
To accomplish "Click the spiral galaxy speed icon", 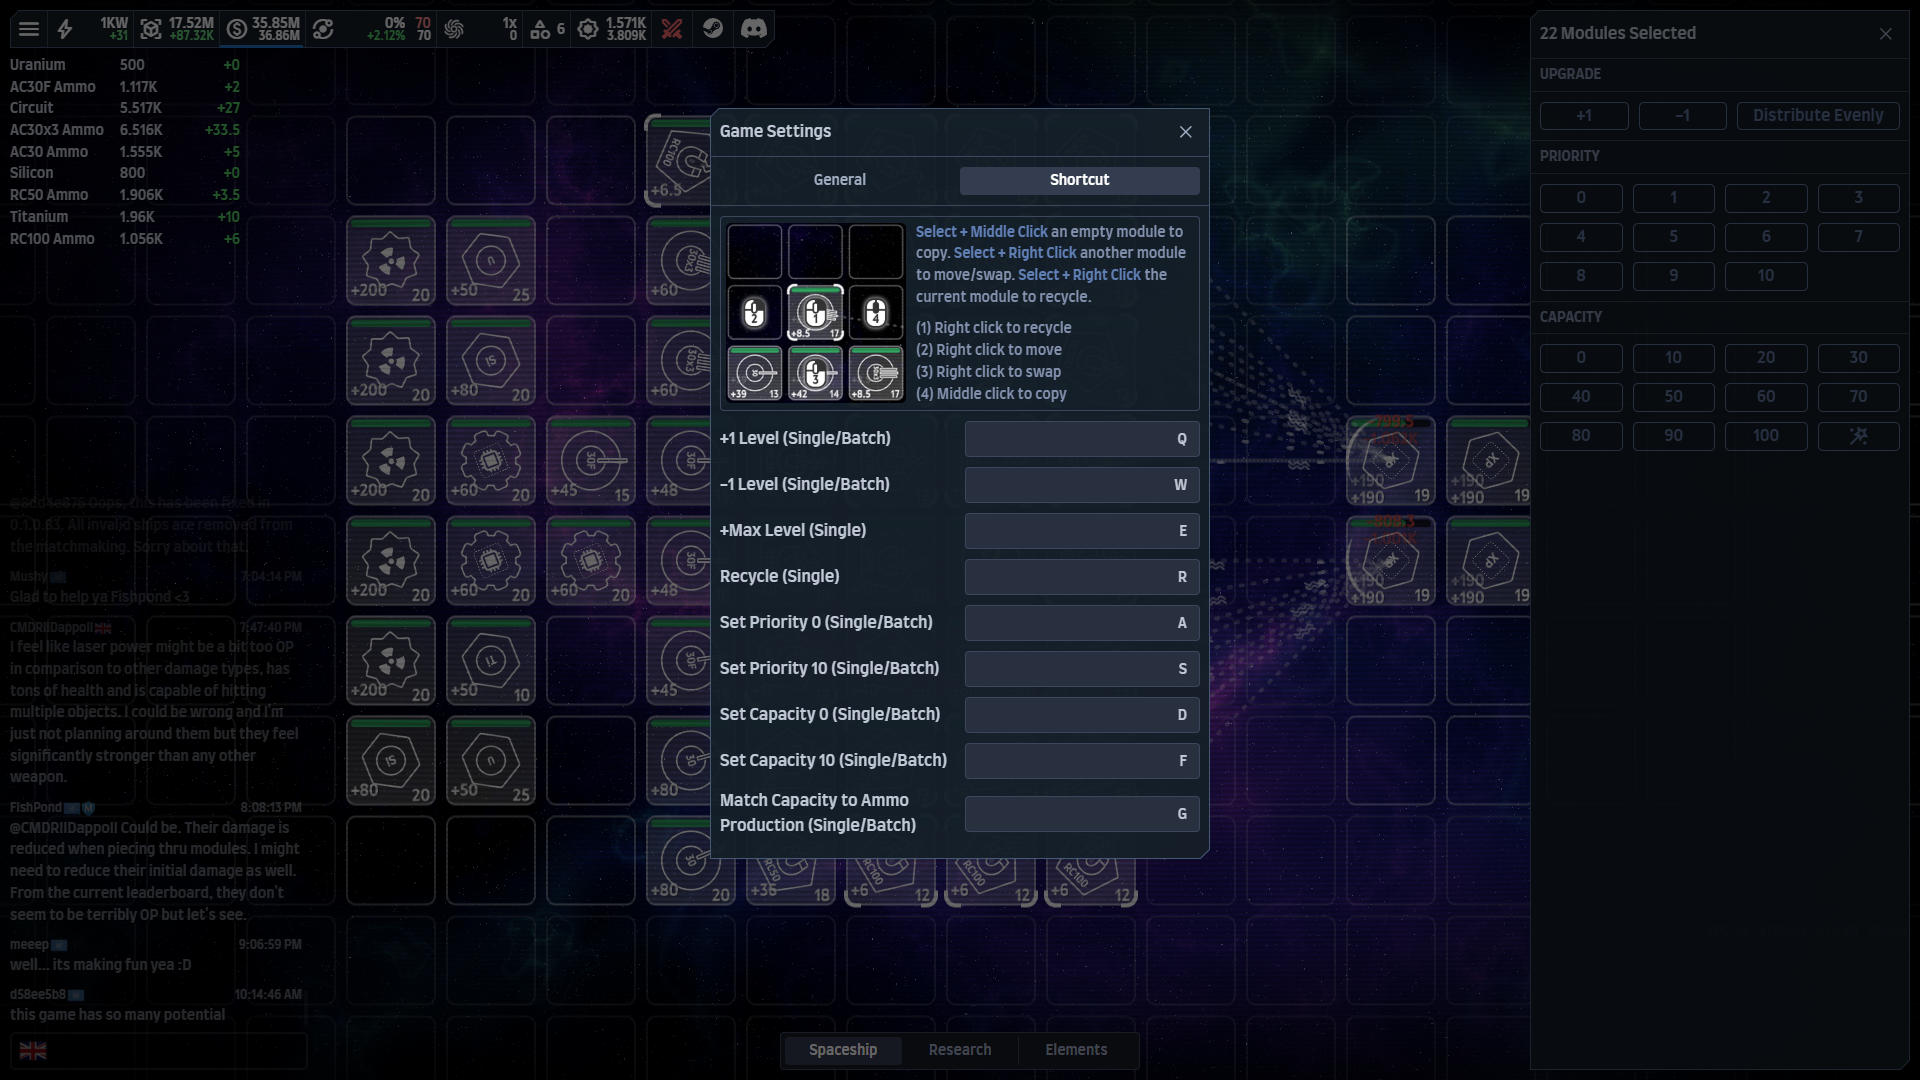I will pos(454,29).
